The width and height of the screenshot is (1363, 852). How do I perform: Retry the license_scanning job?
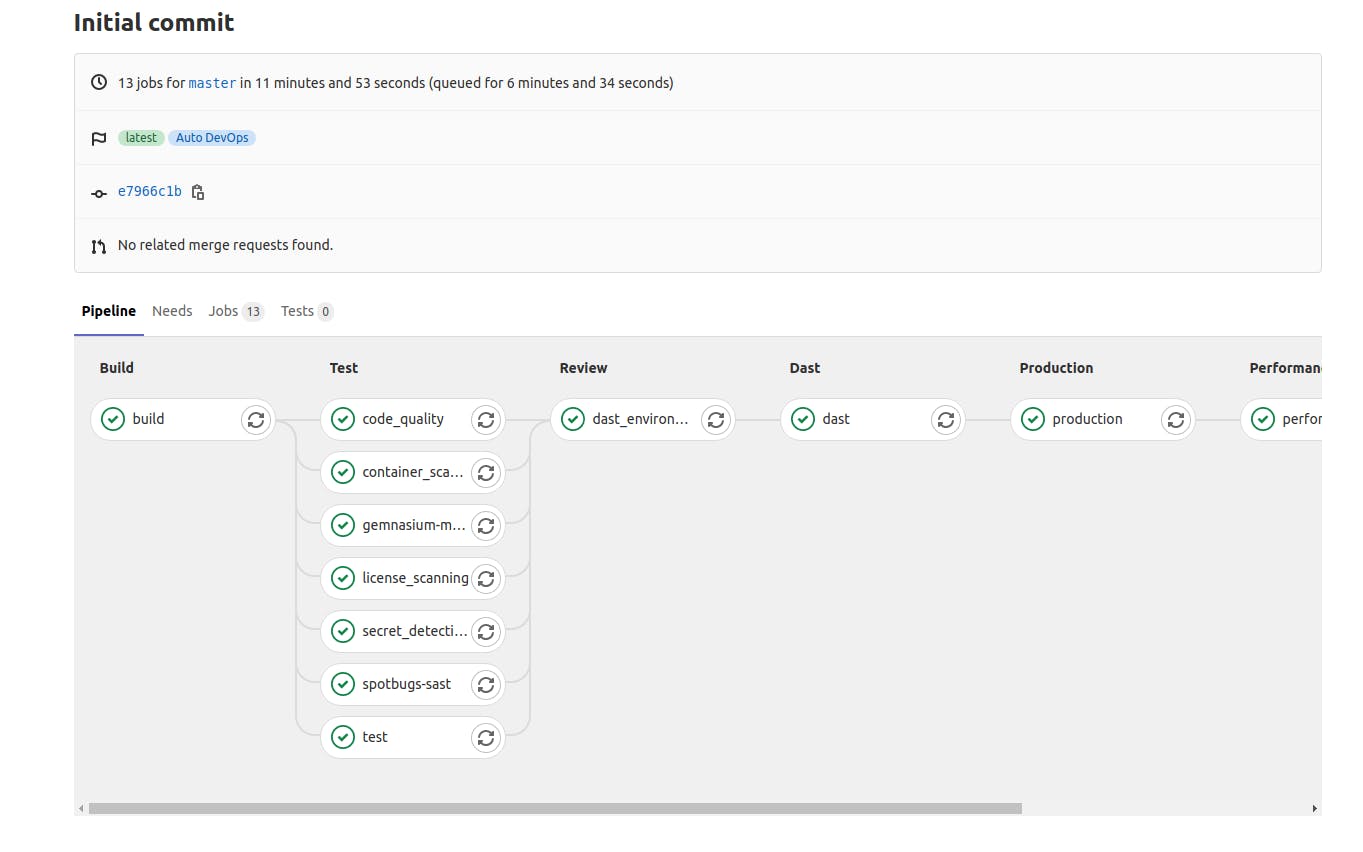[x=486, y=578]
